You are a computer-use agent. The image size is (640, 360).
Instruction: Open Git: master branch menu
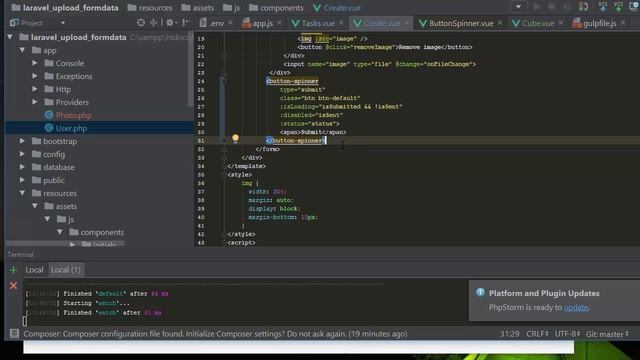[607, 334]
